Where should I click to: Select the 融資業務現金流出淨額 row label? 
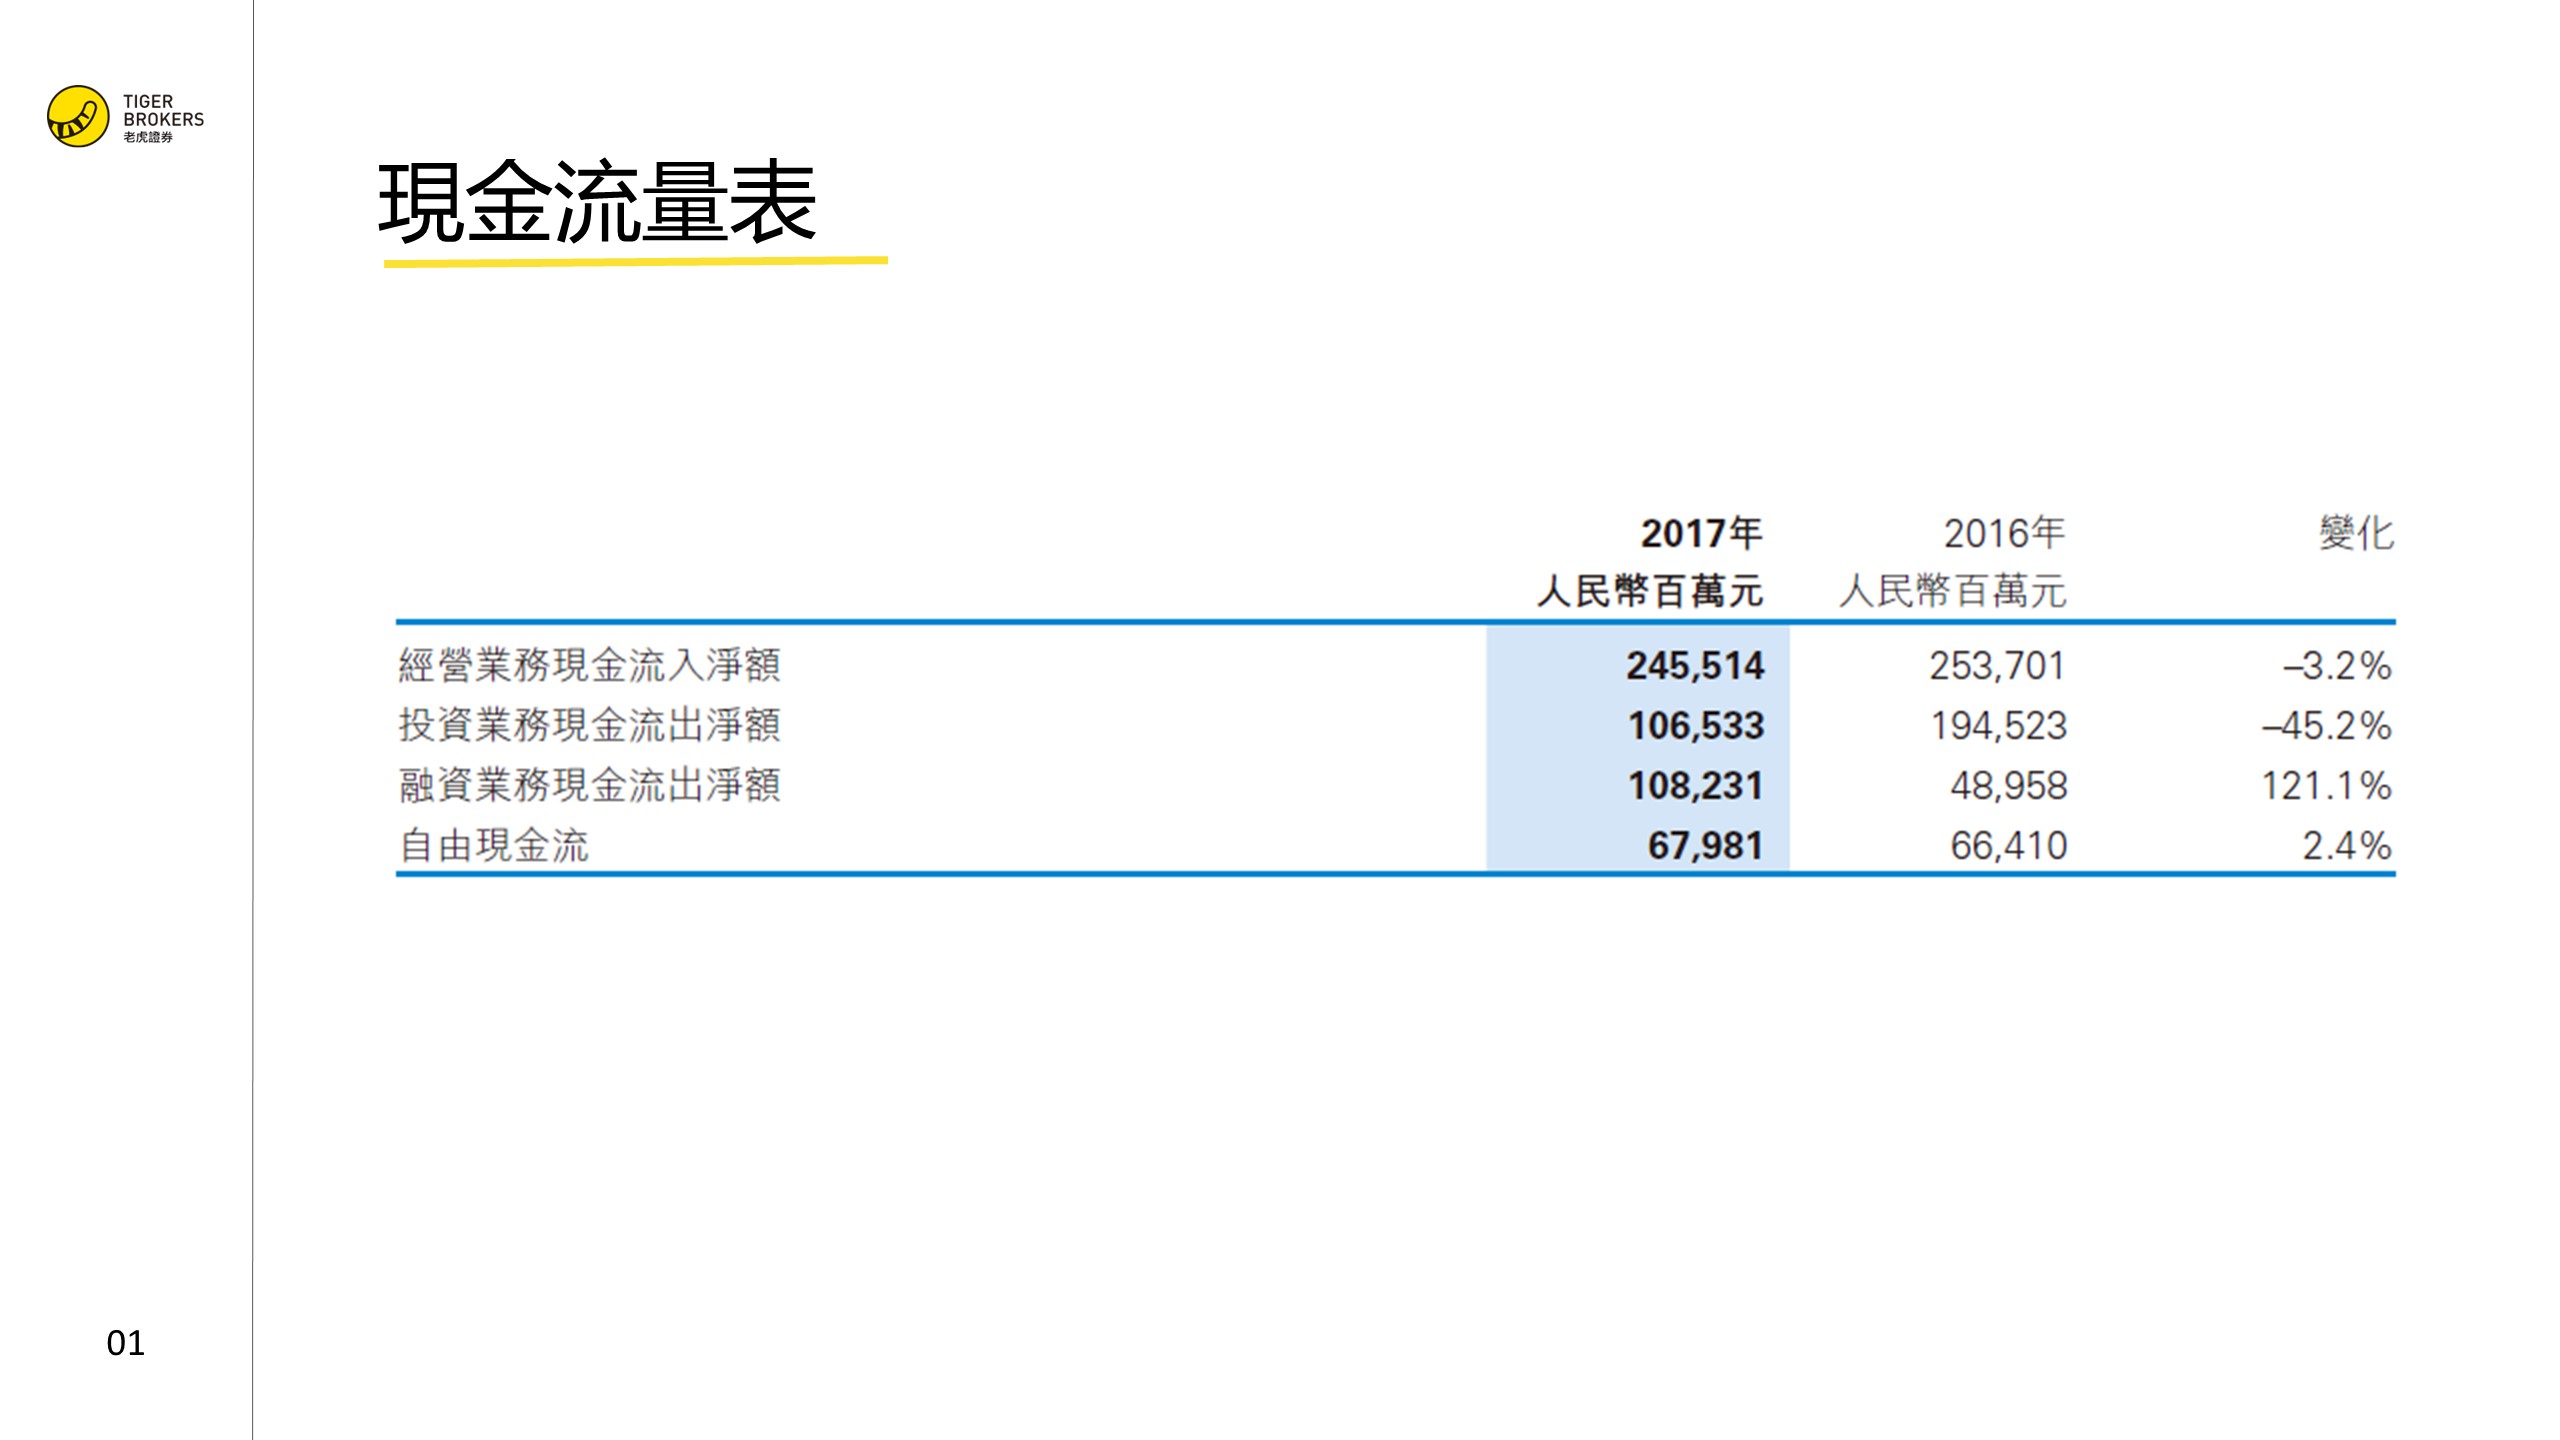589,785
